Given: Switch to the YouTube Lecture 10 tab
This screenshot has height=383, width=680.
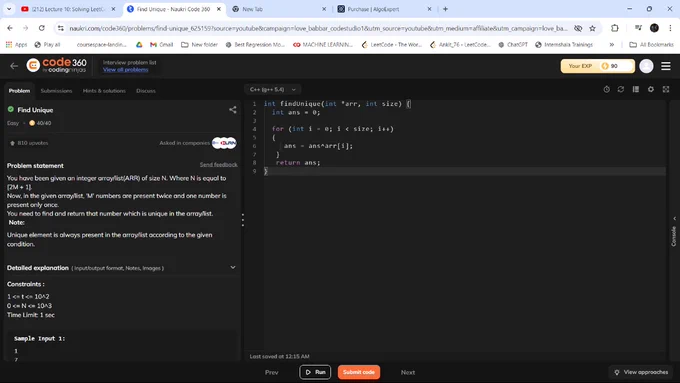Looking at the screenshot, I should (x=69, y=9).
